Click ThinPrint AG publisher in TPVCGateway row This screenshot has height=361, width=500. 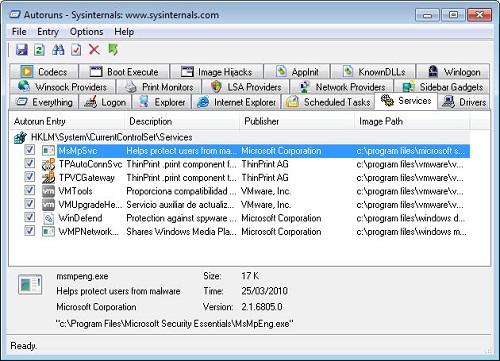click(265, 178)
